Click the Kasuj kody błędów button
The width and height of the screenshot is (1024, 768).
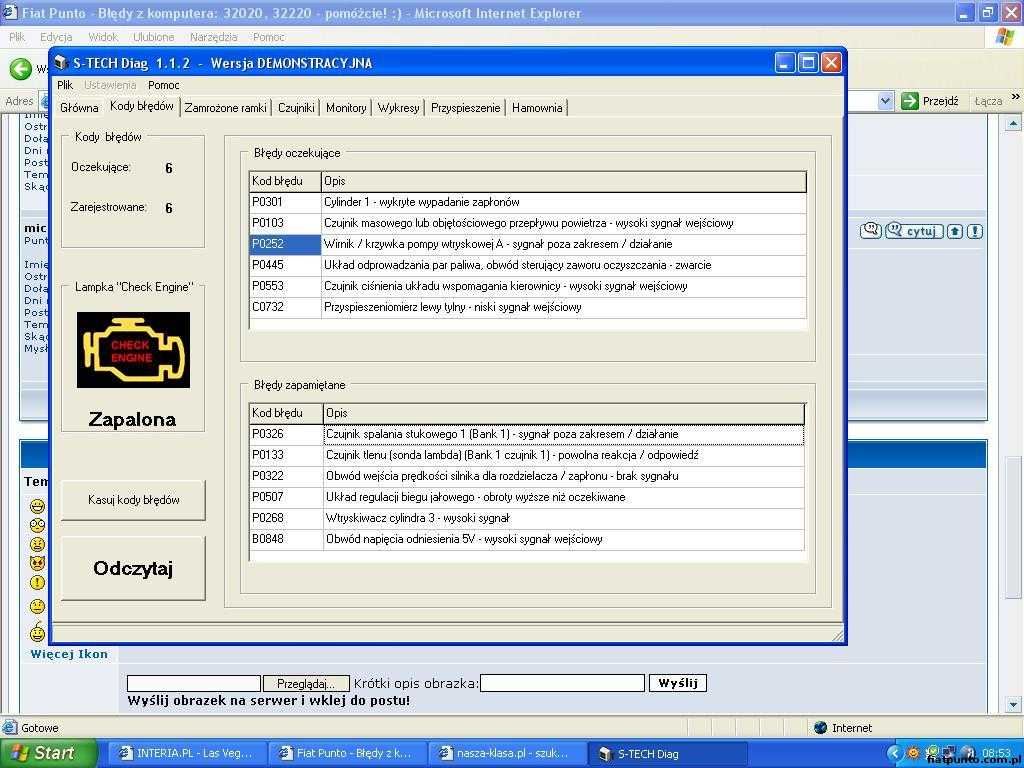pos(133,500)
